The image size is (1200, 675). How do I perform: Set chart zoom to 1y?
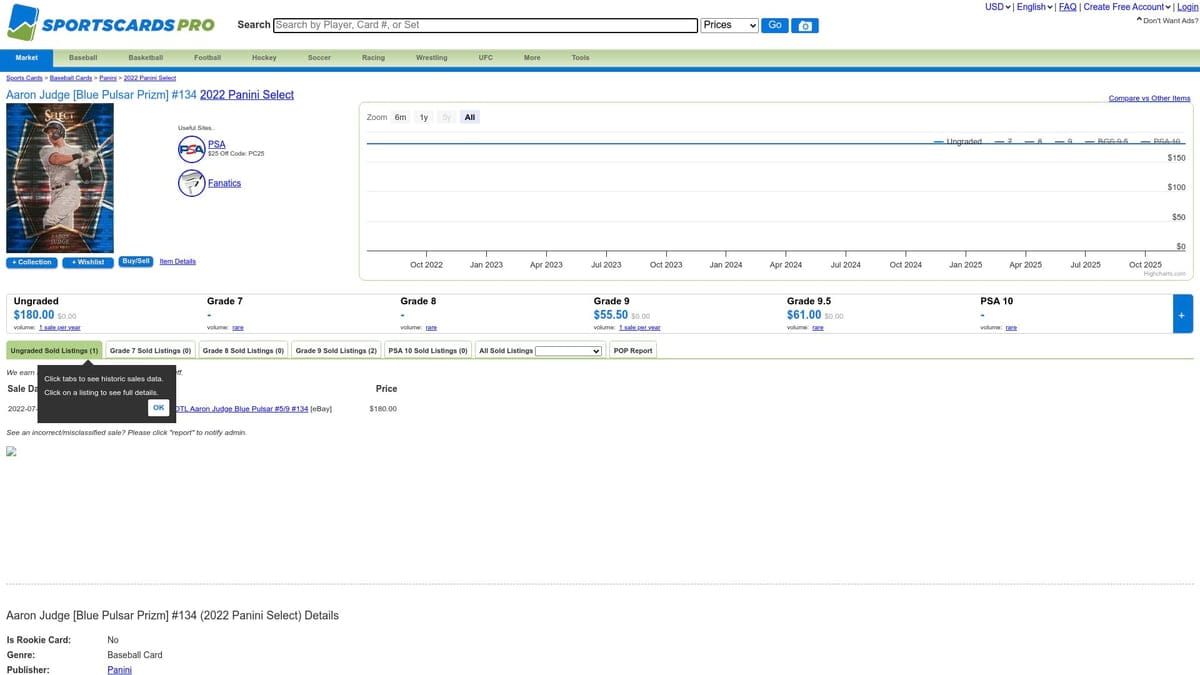423,117
